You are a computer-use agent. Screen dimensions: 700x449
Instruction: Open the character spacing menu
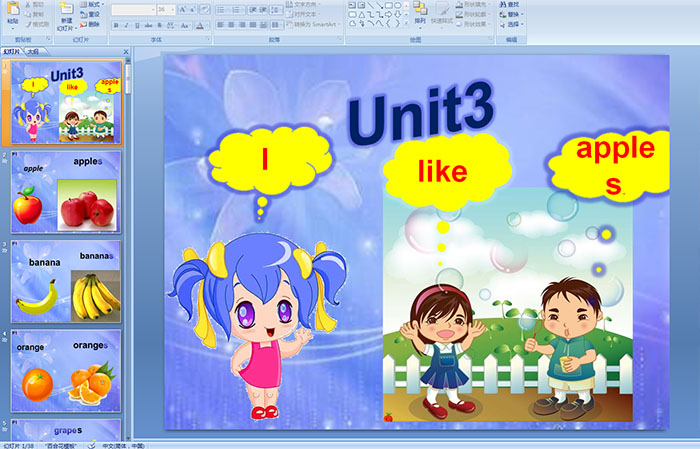(x=171, y=25)
